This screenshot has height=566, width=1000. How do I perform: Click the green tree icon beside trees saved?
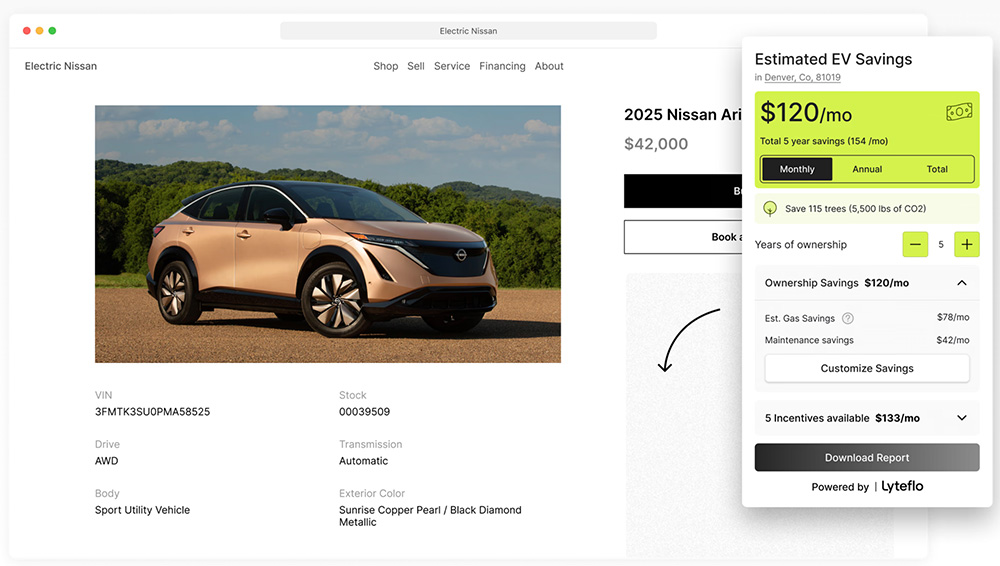[770, 209]
